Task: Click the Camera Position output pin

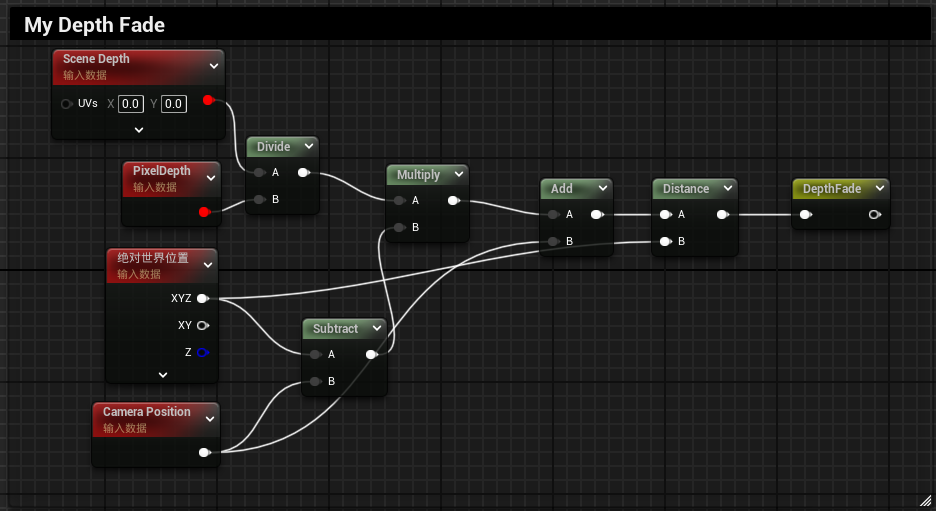Action: [204, 452]
